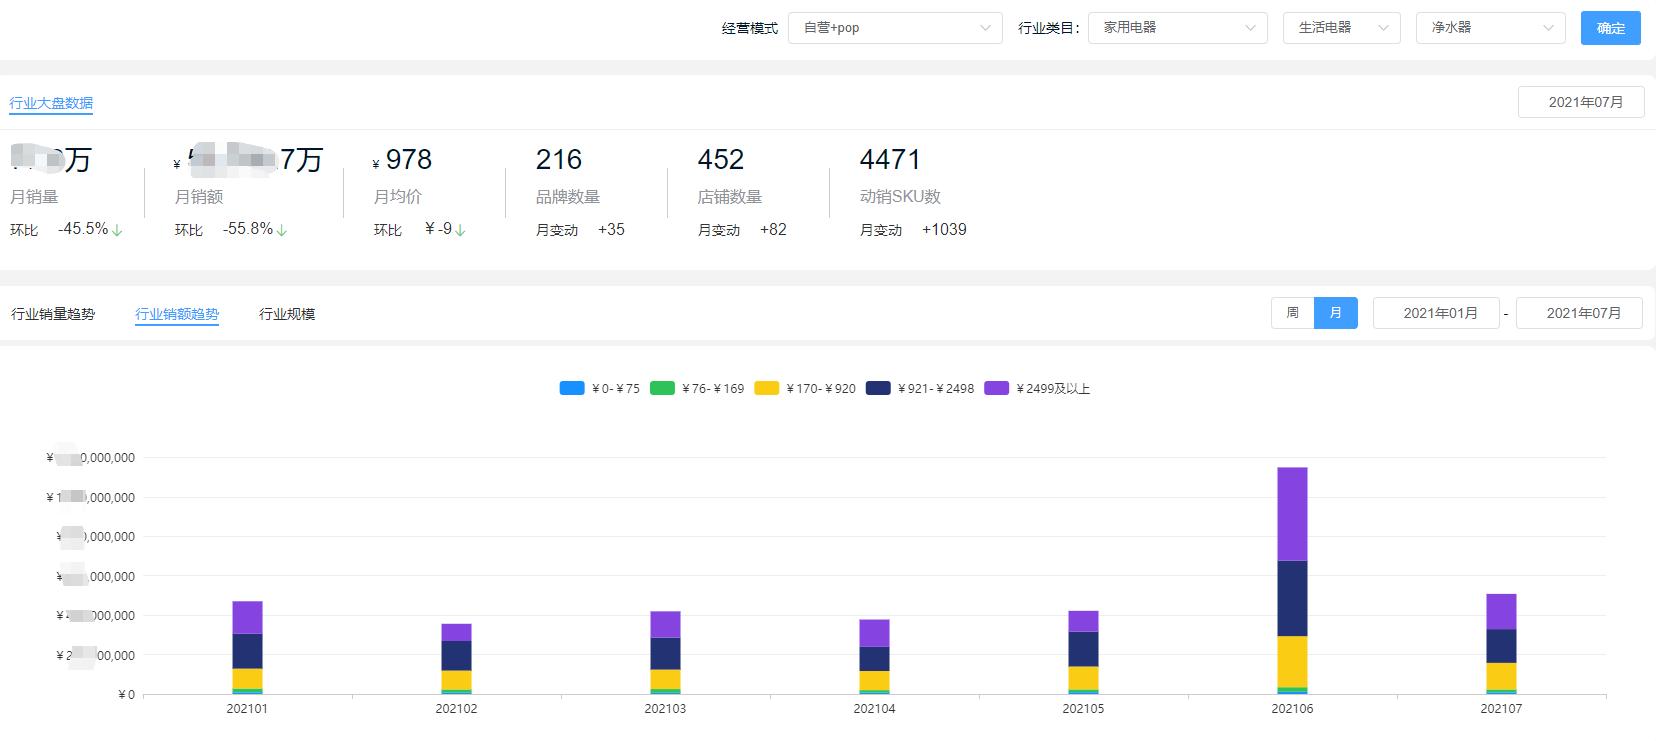Open the 行业大盘数据 link
The height and width of the screenshot is (741, 1656).
pos(51,103)
